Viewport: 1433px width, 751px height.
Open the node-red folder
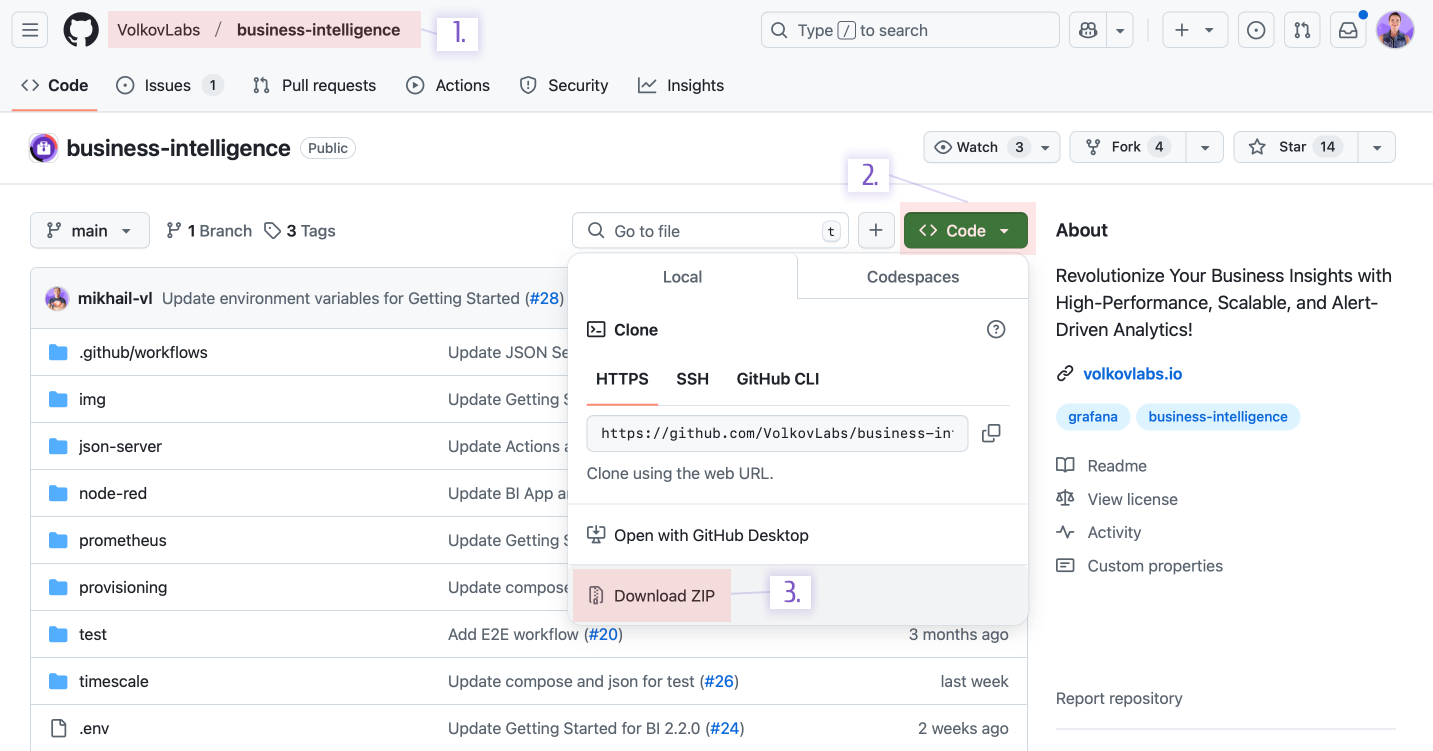pos(113,493)
